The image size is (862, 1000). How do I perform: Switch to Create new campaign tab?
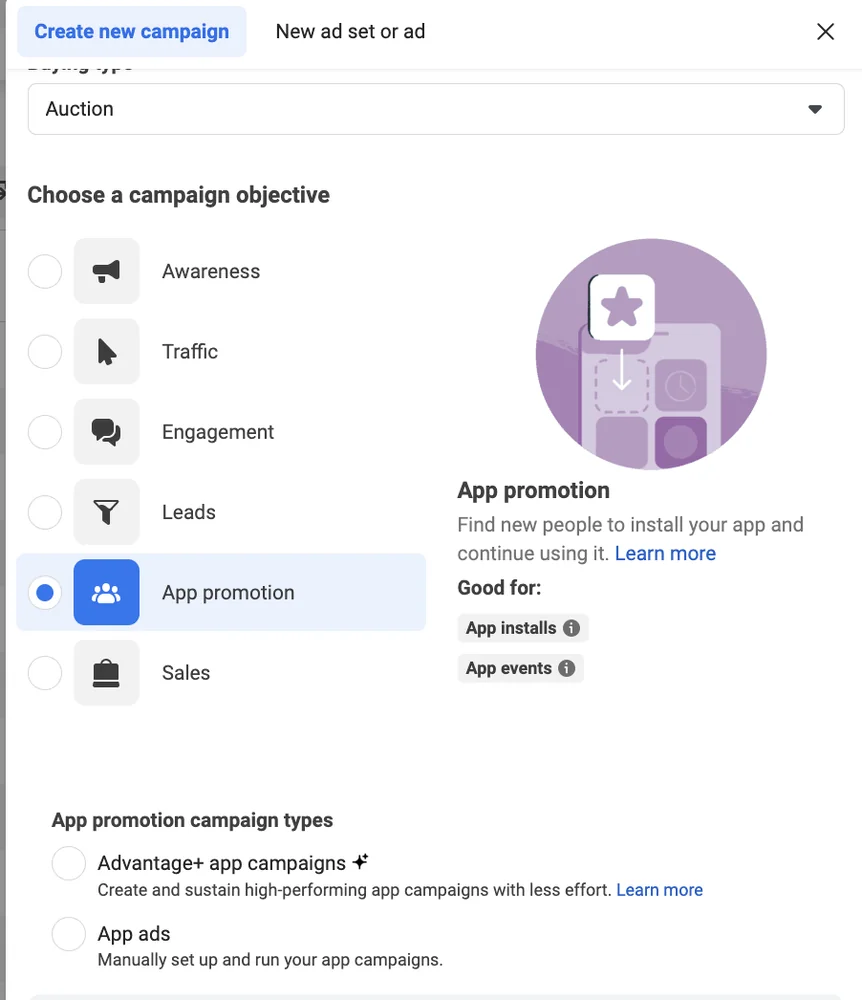tap(131, 31)
